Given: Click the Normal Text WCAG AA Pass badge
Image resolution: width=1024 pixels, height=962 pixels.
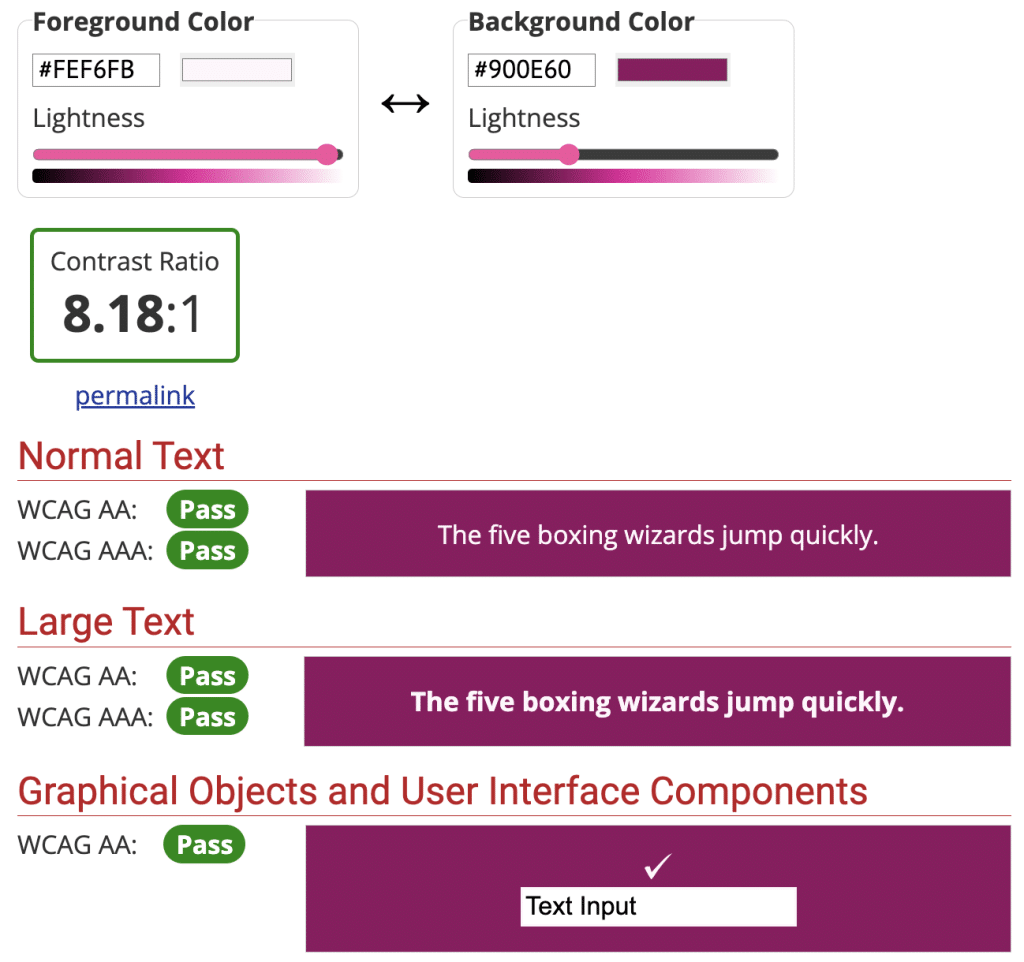Looking at the screenshot, I should click(207, 510).
